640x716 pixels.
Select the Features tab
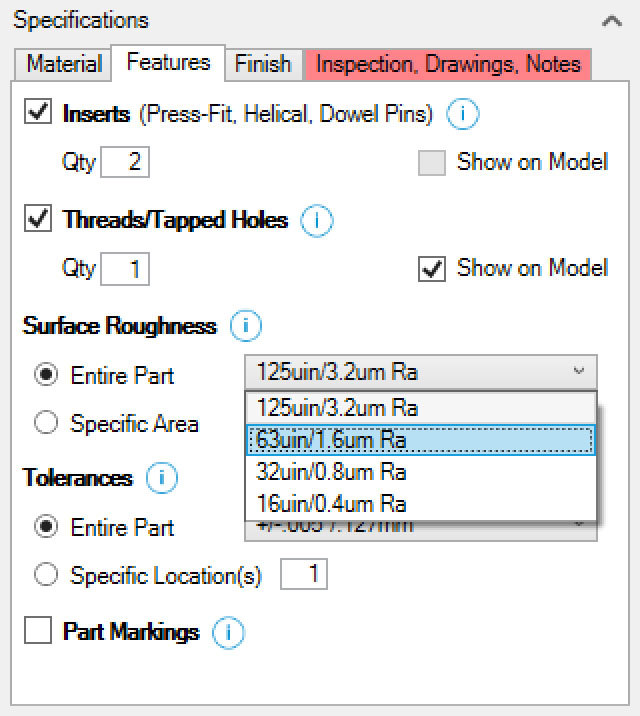pos(168,62)
